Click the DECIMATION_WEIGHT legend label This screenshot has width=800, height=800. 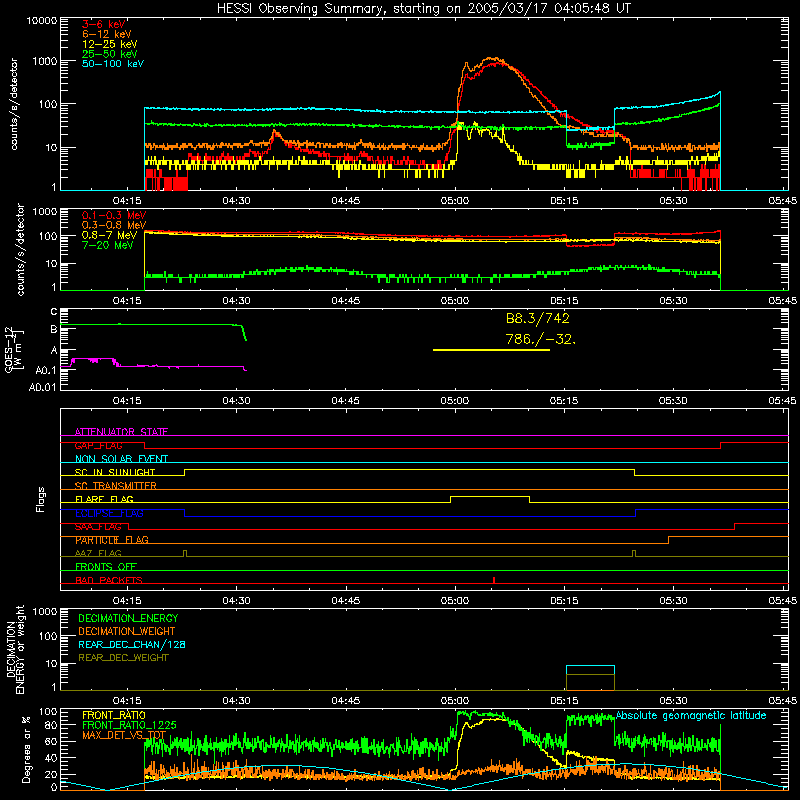point(127,631)
